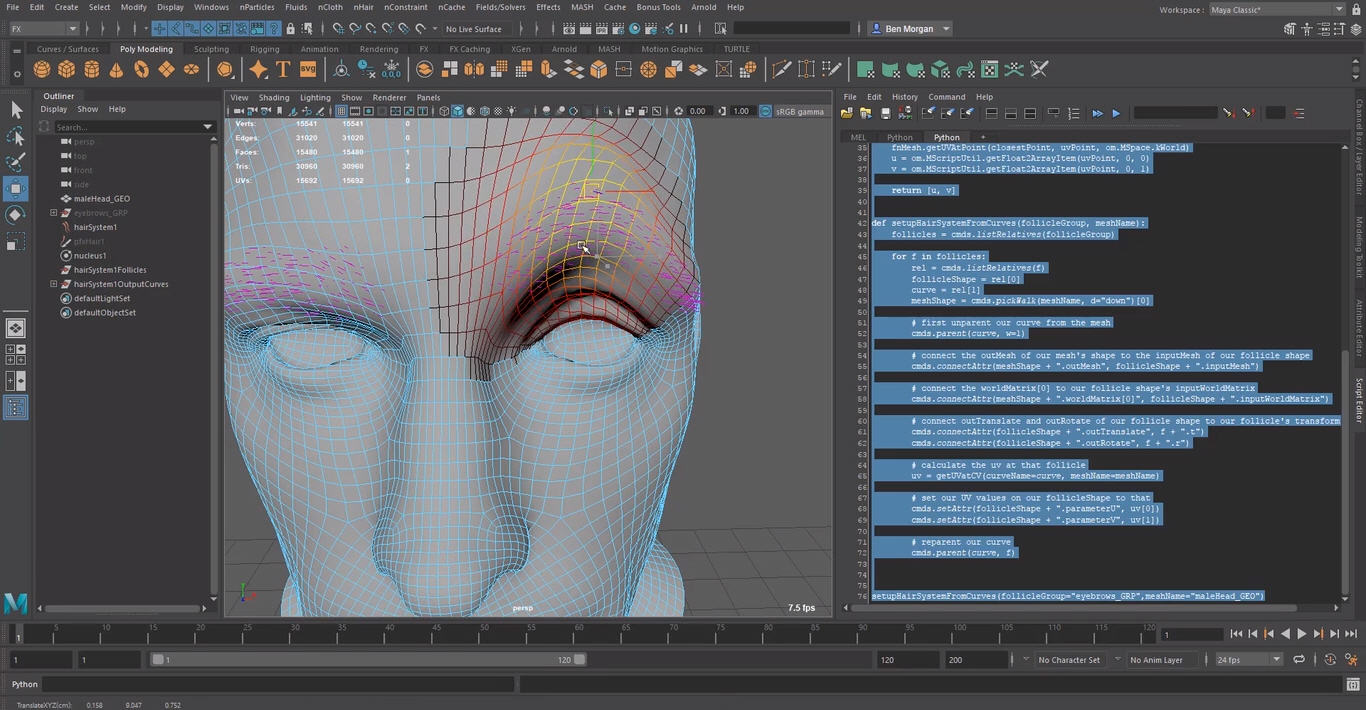The image size is (1366, 710).
Task: Toggle the sRGB gamma color management button
Action: tap(766, 111)
